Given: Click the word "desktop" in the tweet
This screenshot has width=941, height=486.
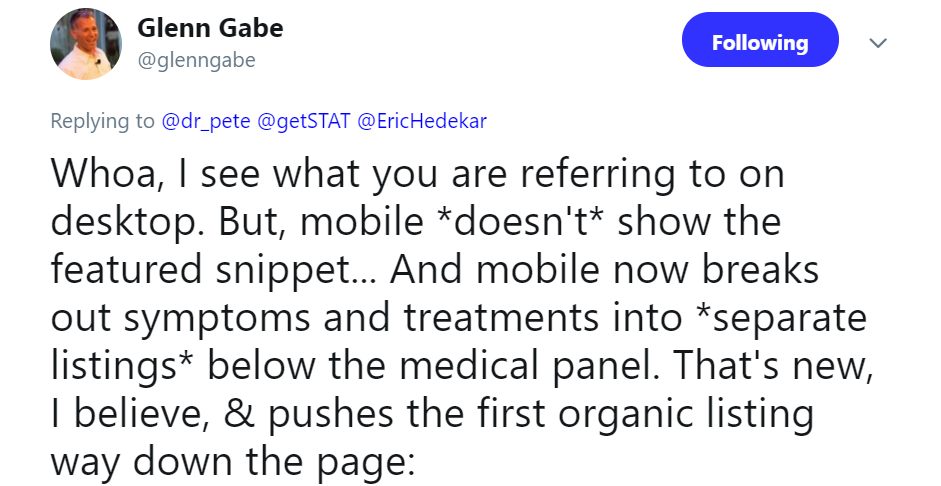Looking at the screenshot, I should pyautogui.click(x=117, y=220).
